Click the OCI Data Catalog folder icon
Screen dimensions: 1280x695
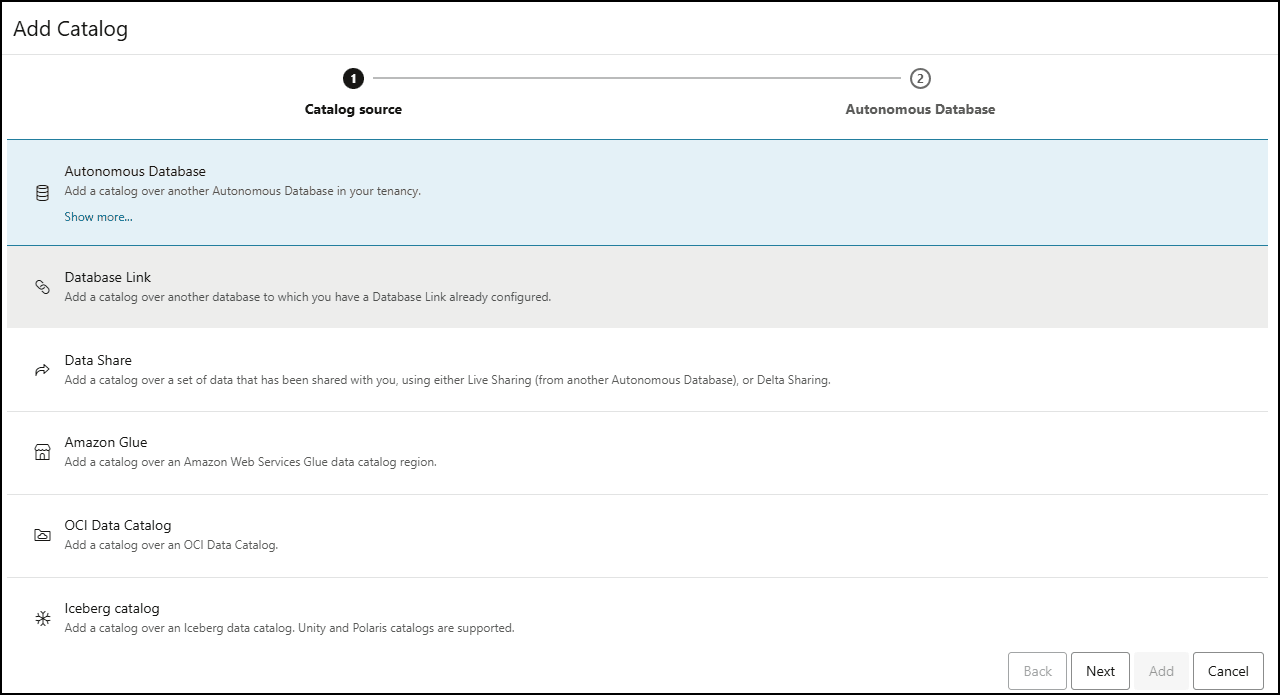[x=41, y=534]
